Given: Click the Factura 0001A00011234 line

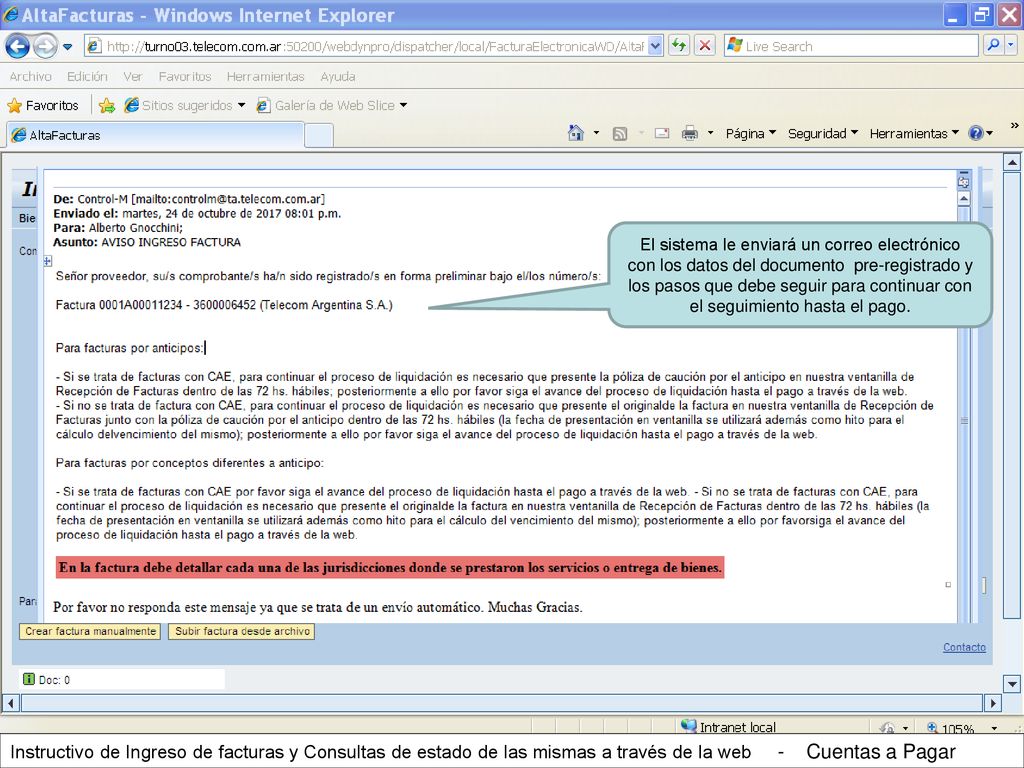Looking at the screenshot, I should point(224,305).
